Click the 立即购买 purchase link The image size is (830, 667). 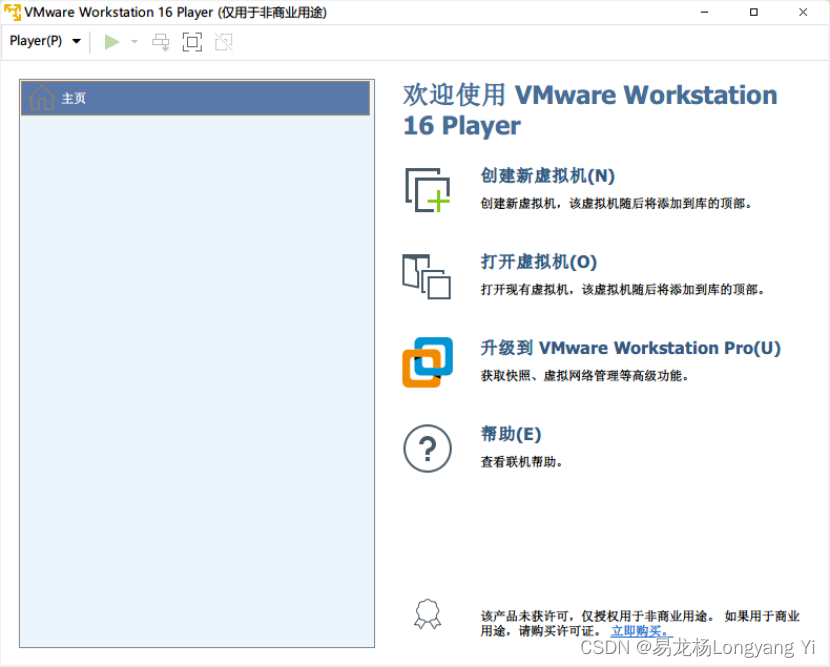(642, 631)
